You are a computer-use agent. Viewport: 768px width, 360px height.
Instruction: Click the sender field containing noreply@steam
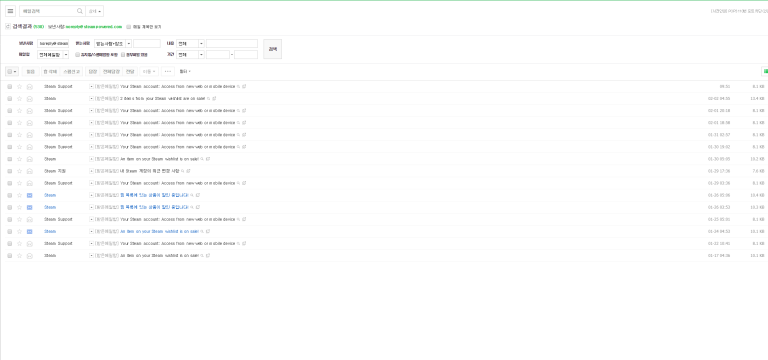coord(53,44)
